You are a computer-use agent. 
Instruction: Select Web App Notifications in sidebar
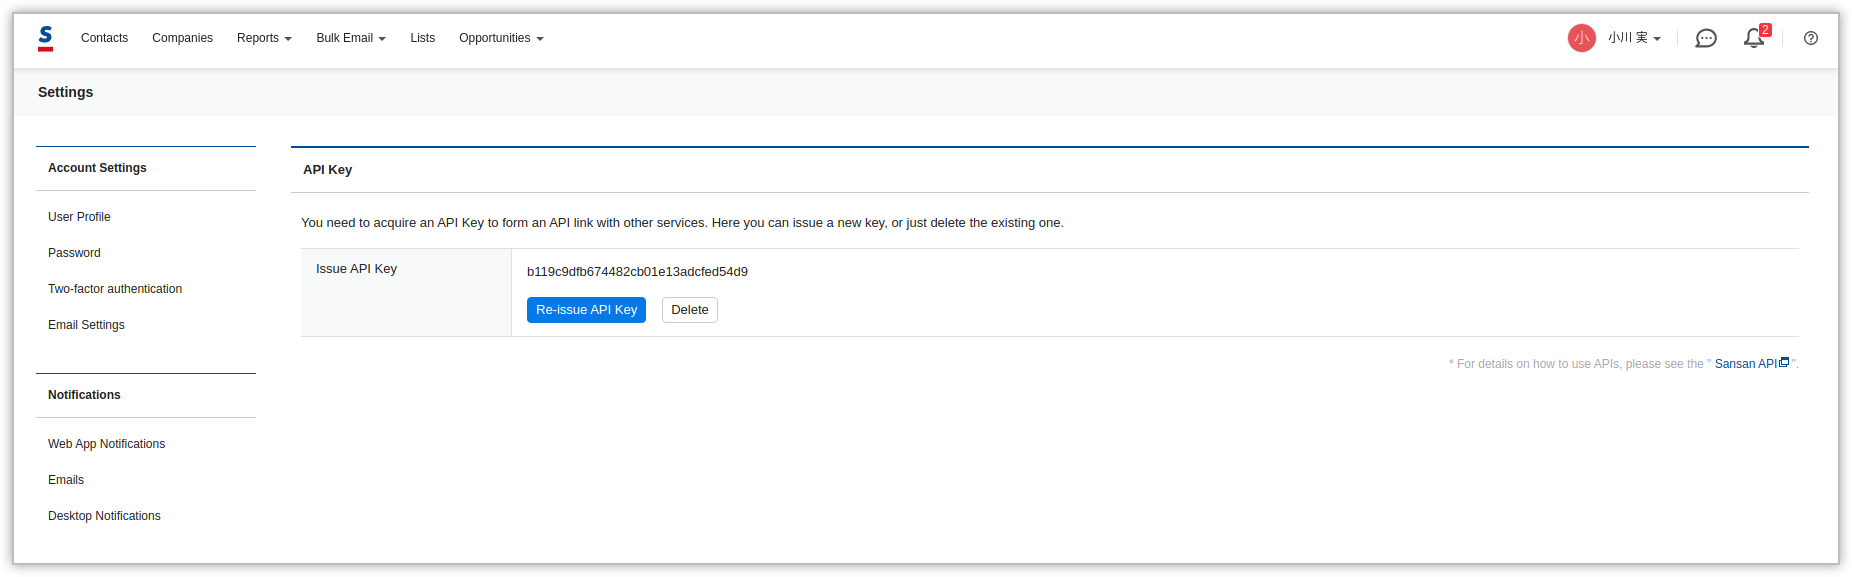[x=106, y=444]
